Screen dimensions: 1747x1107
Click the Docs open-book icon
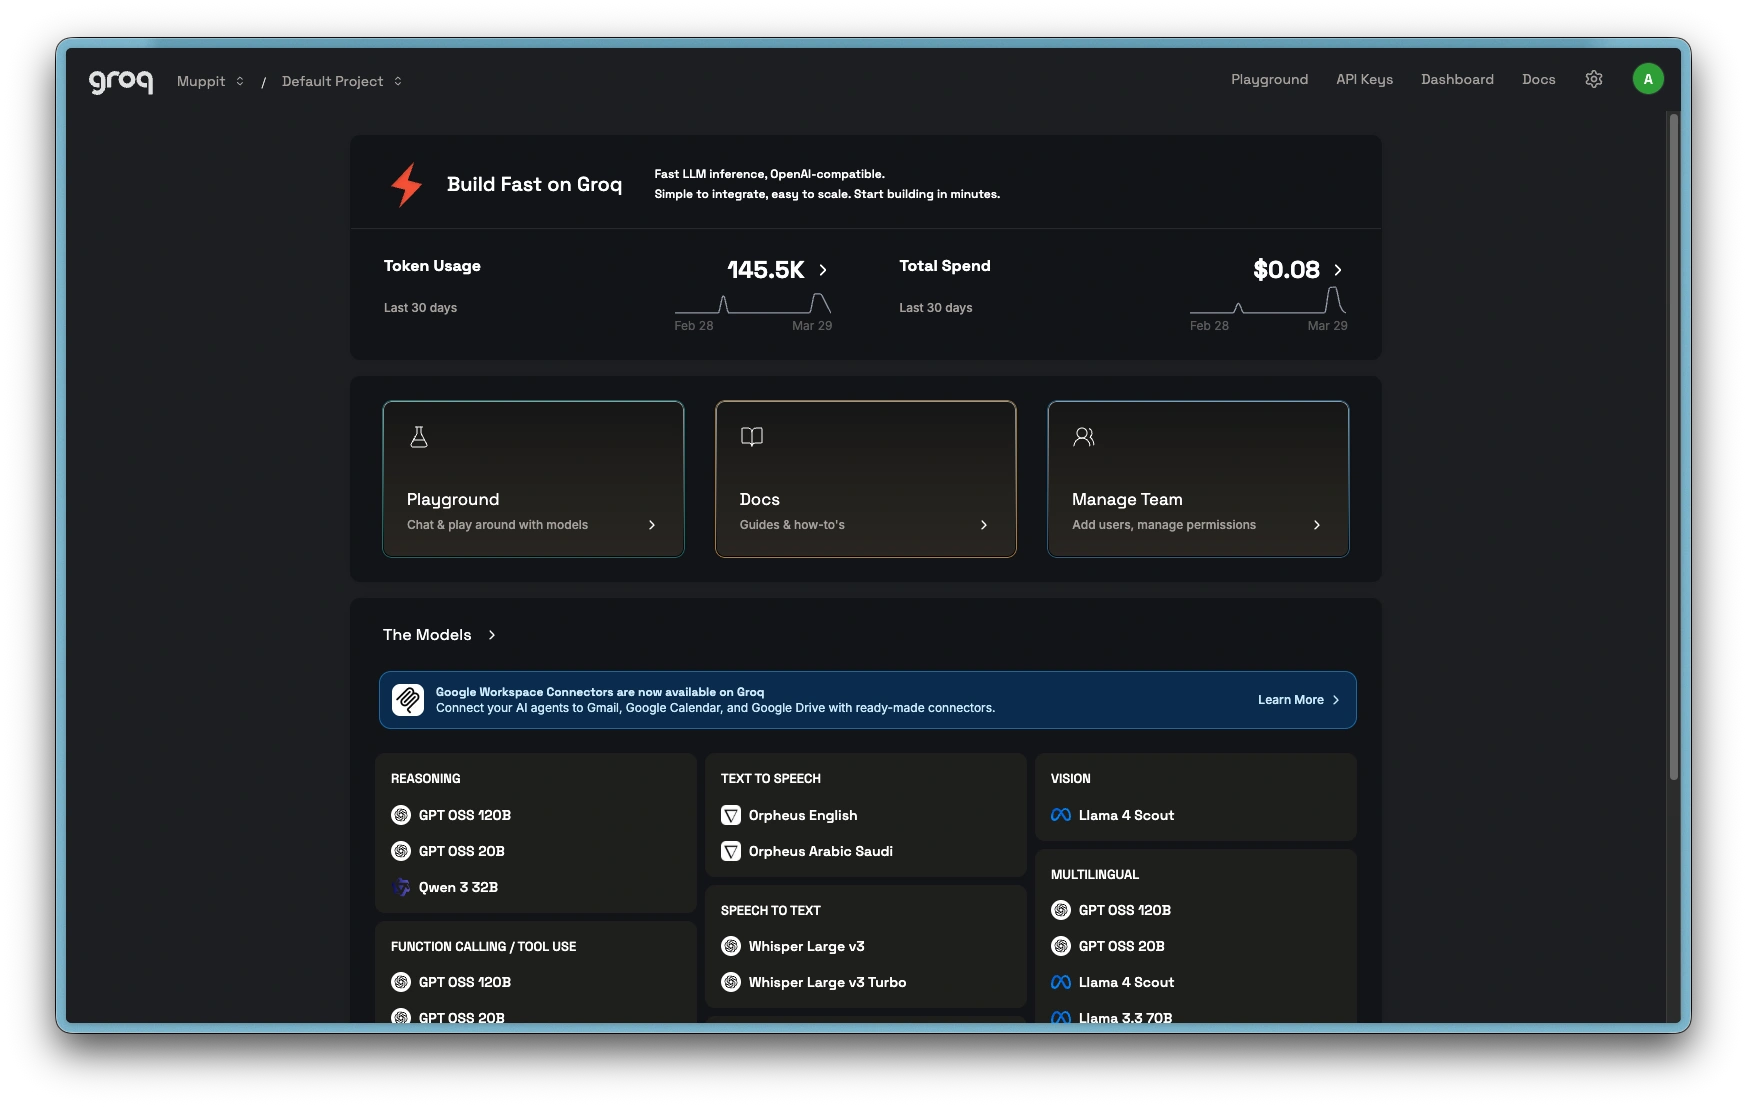pyautogui.click(x=751, y=437)
